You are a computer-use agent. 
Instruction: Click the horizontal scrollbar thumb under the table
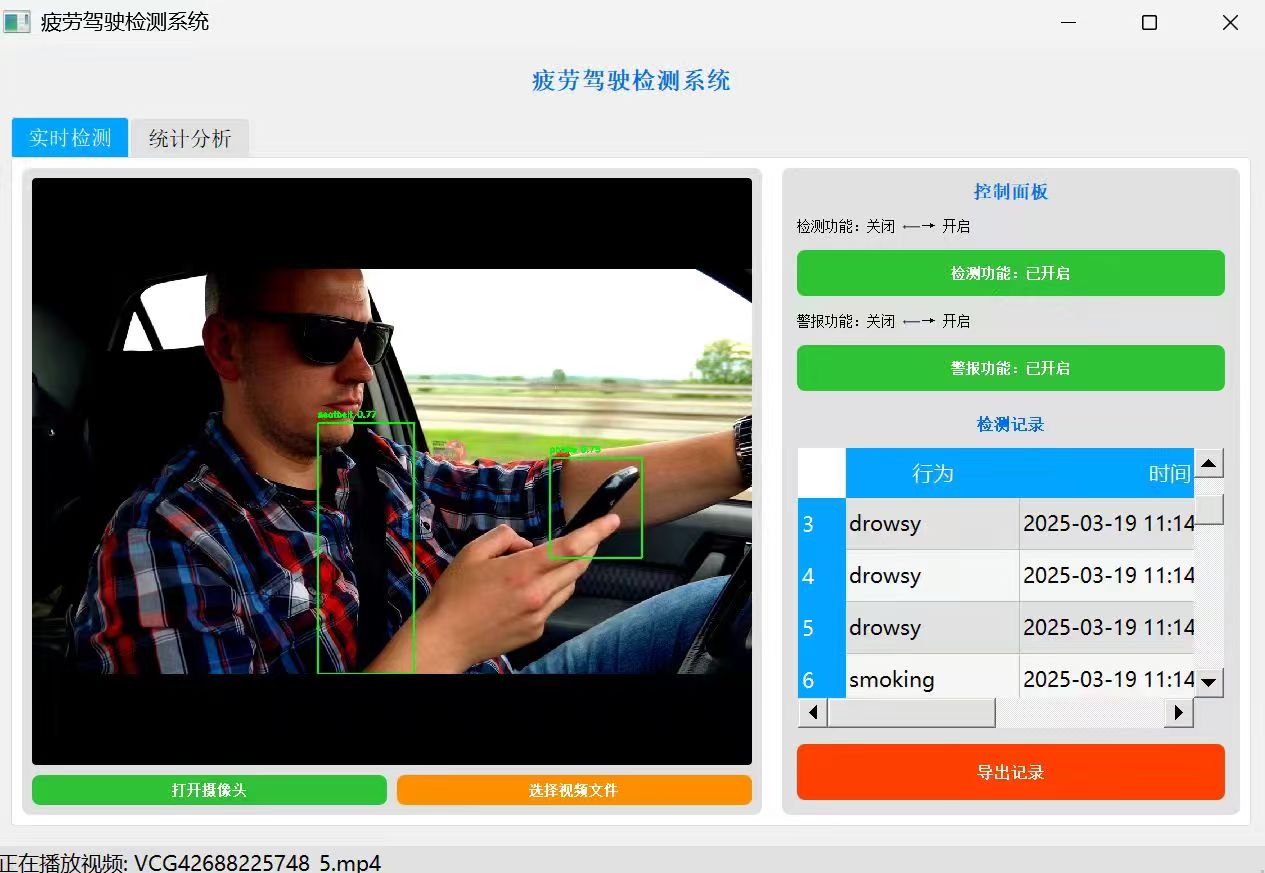pos(911,713)
